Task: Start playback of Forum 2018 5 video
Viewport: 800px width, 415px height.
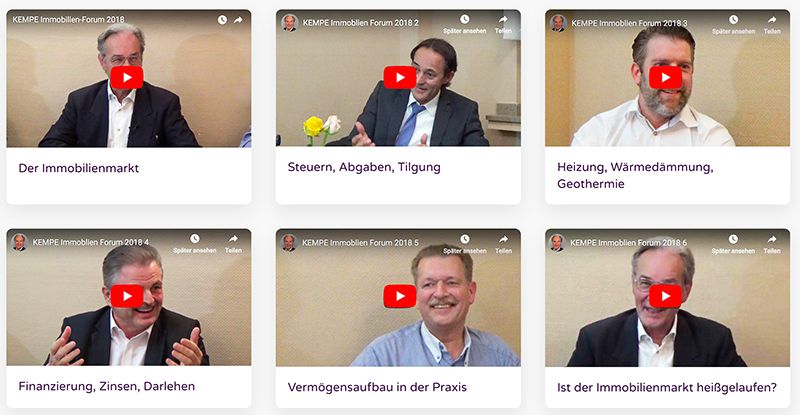Action: [399, 296]
